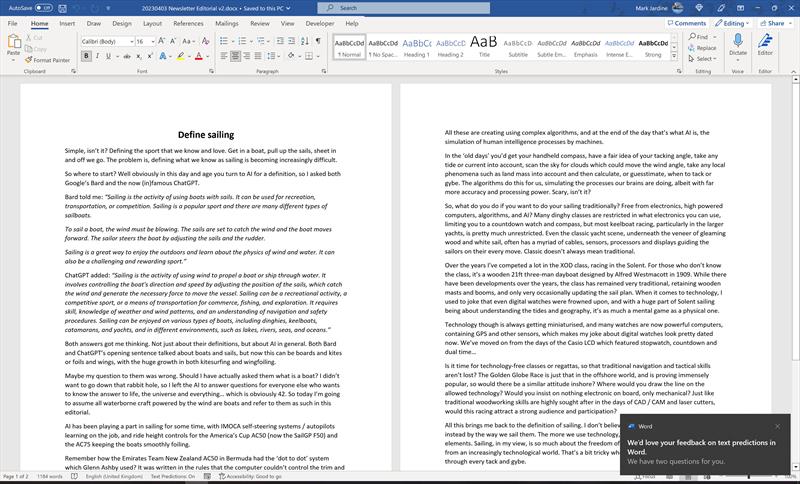This screenshot has width=800, height=484.
Task: Open the Font dialog launcher
Action: point(211,71)
